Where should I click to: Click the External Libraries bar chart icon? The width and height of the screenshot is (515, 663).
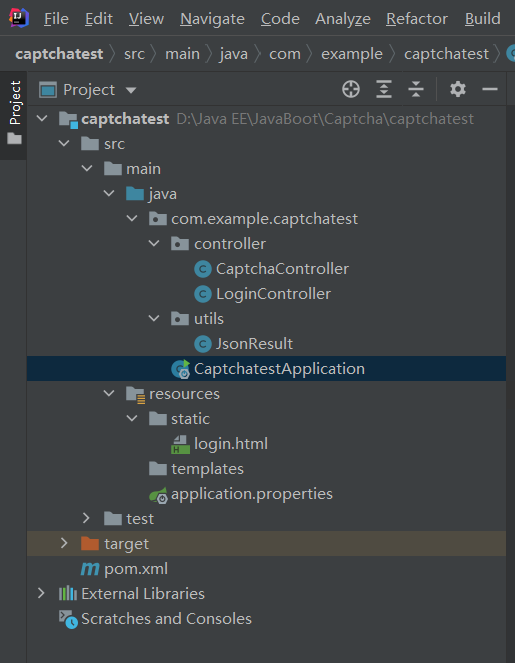[68, 594]
